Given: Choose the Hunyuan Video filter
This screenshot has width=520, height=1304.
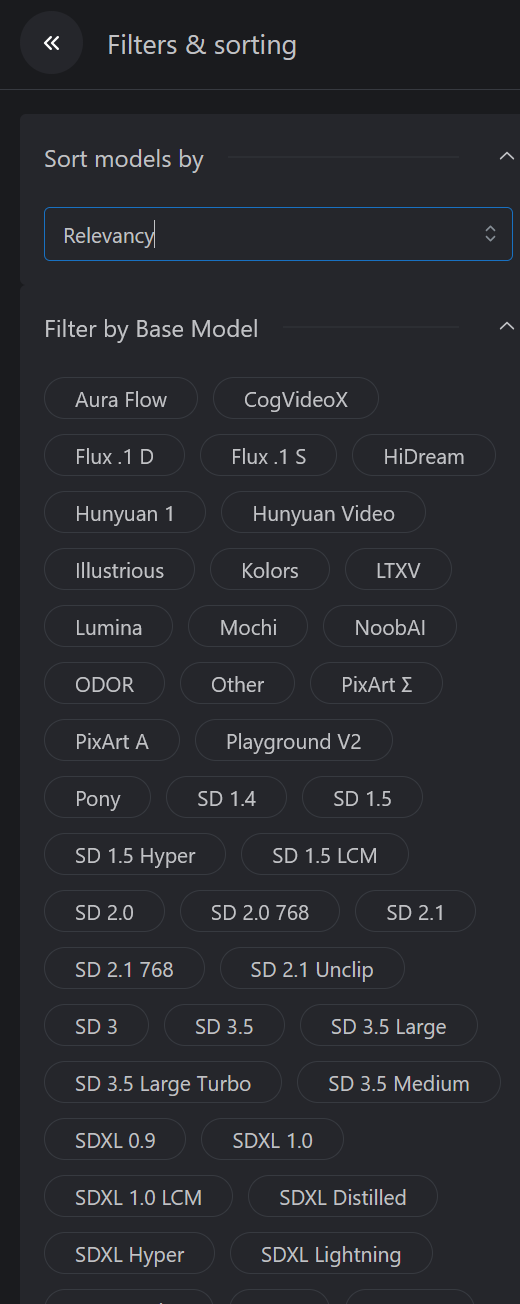Looking at the screenshot, I should click(324, 513).
